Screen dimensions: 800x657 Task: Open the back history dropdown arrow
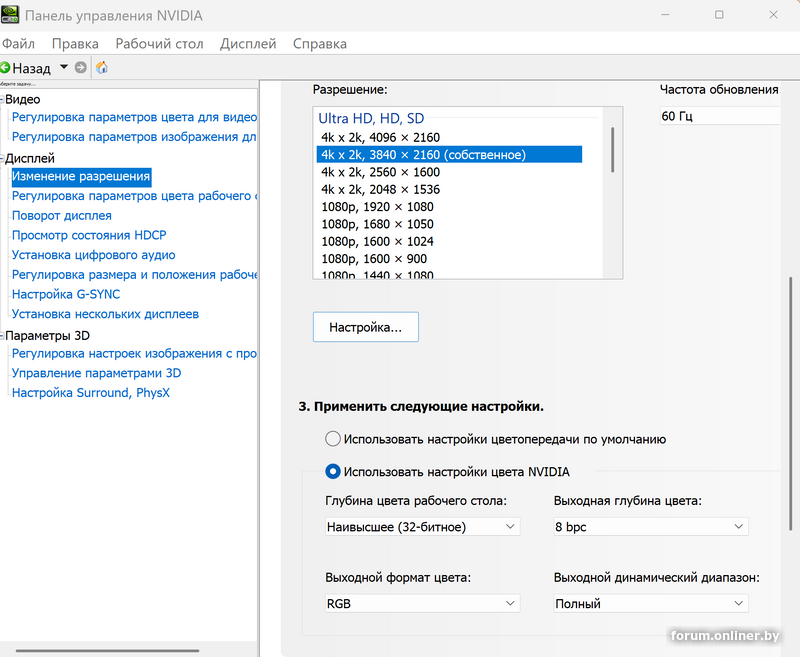(x=64, y=68)
